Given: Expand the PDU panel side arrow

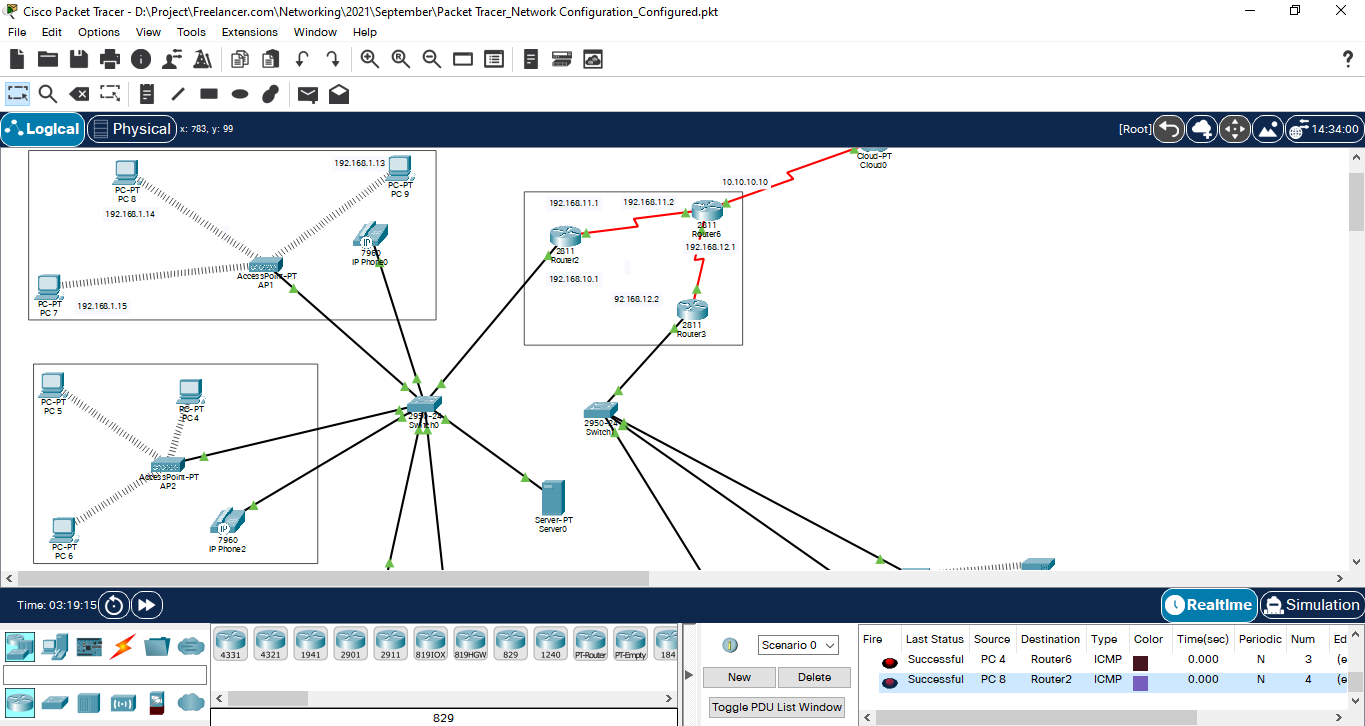Looking at the screenshot, I should [688, 676].
